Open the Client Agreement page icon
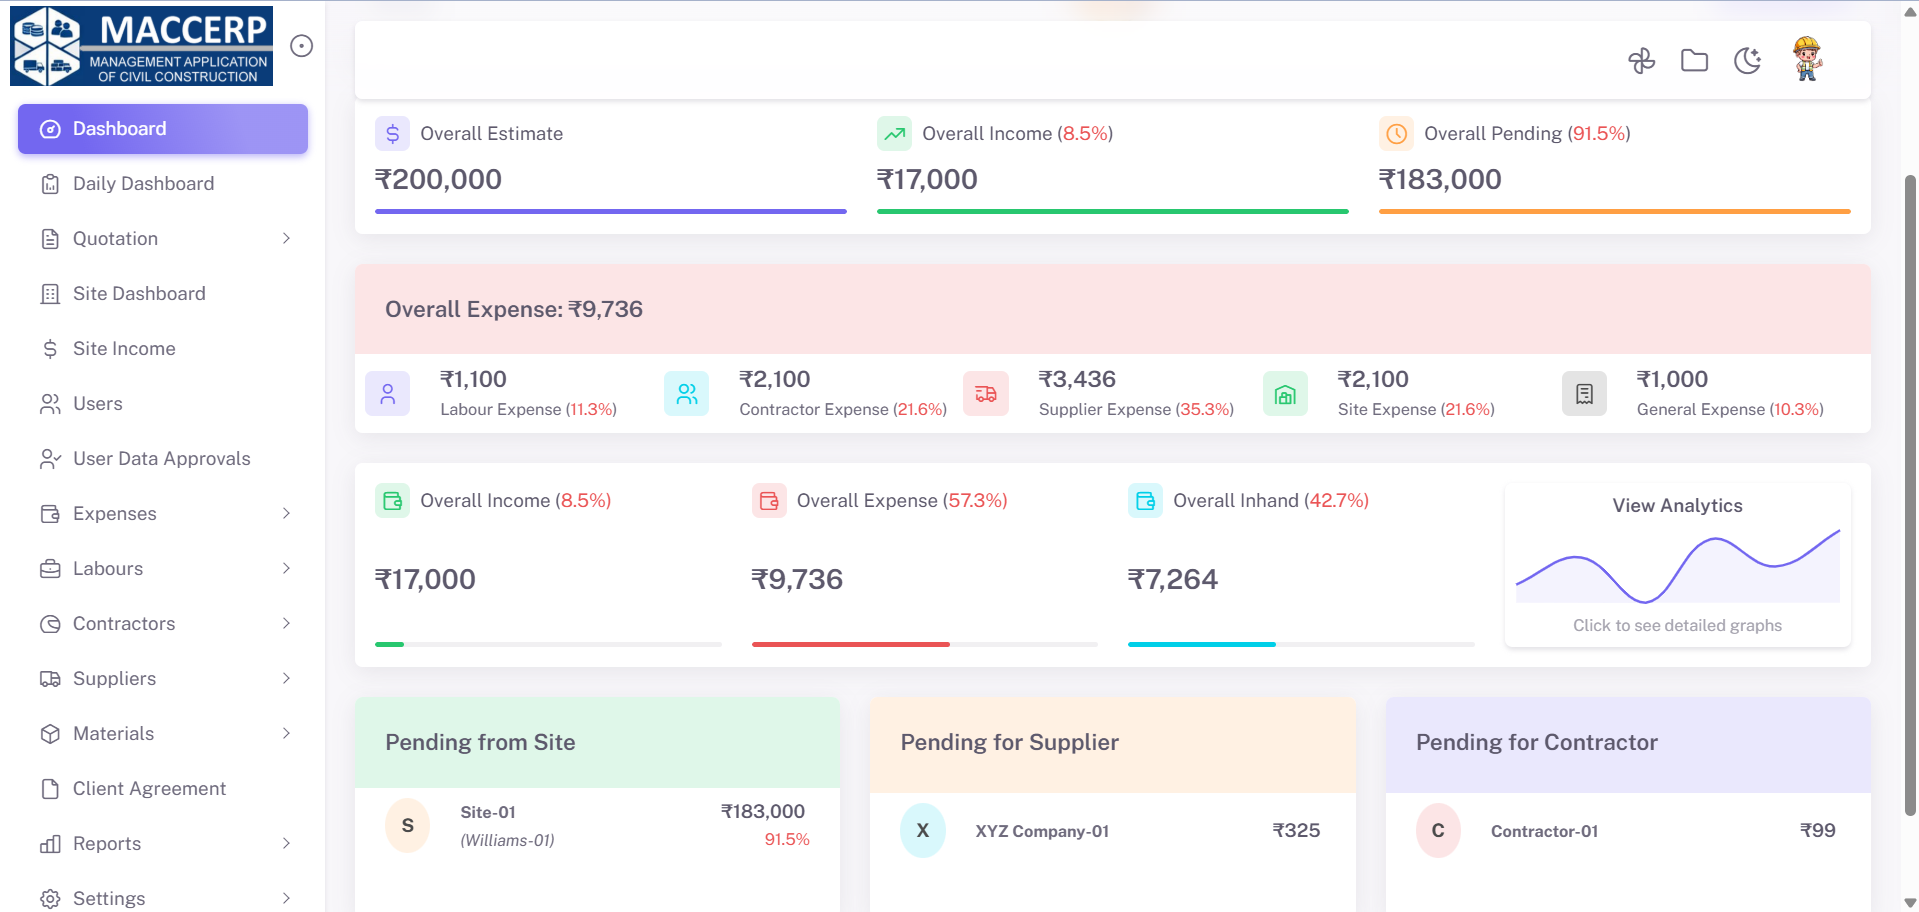Screen dimensions: 1919x912 pos(50,788)
